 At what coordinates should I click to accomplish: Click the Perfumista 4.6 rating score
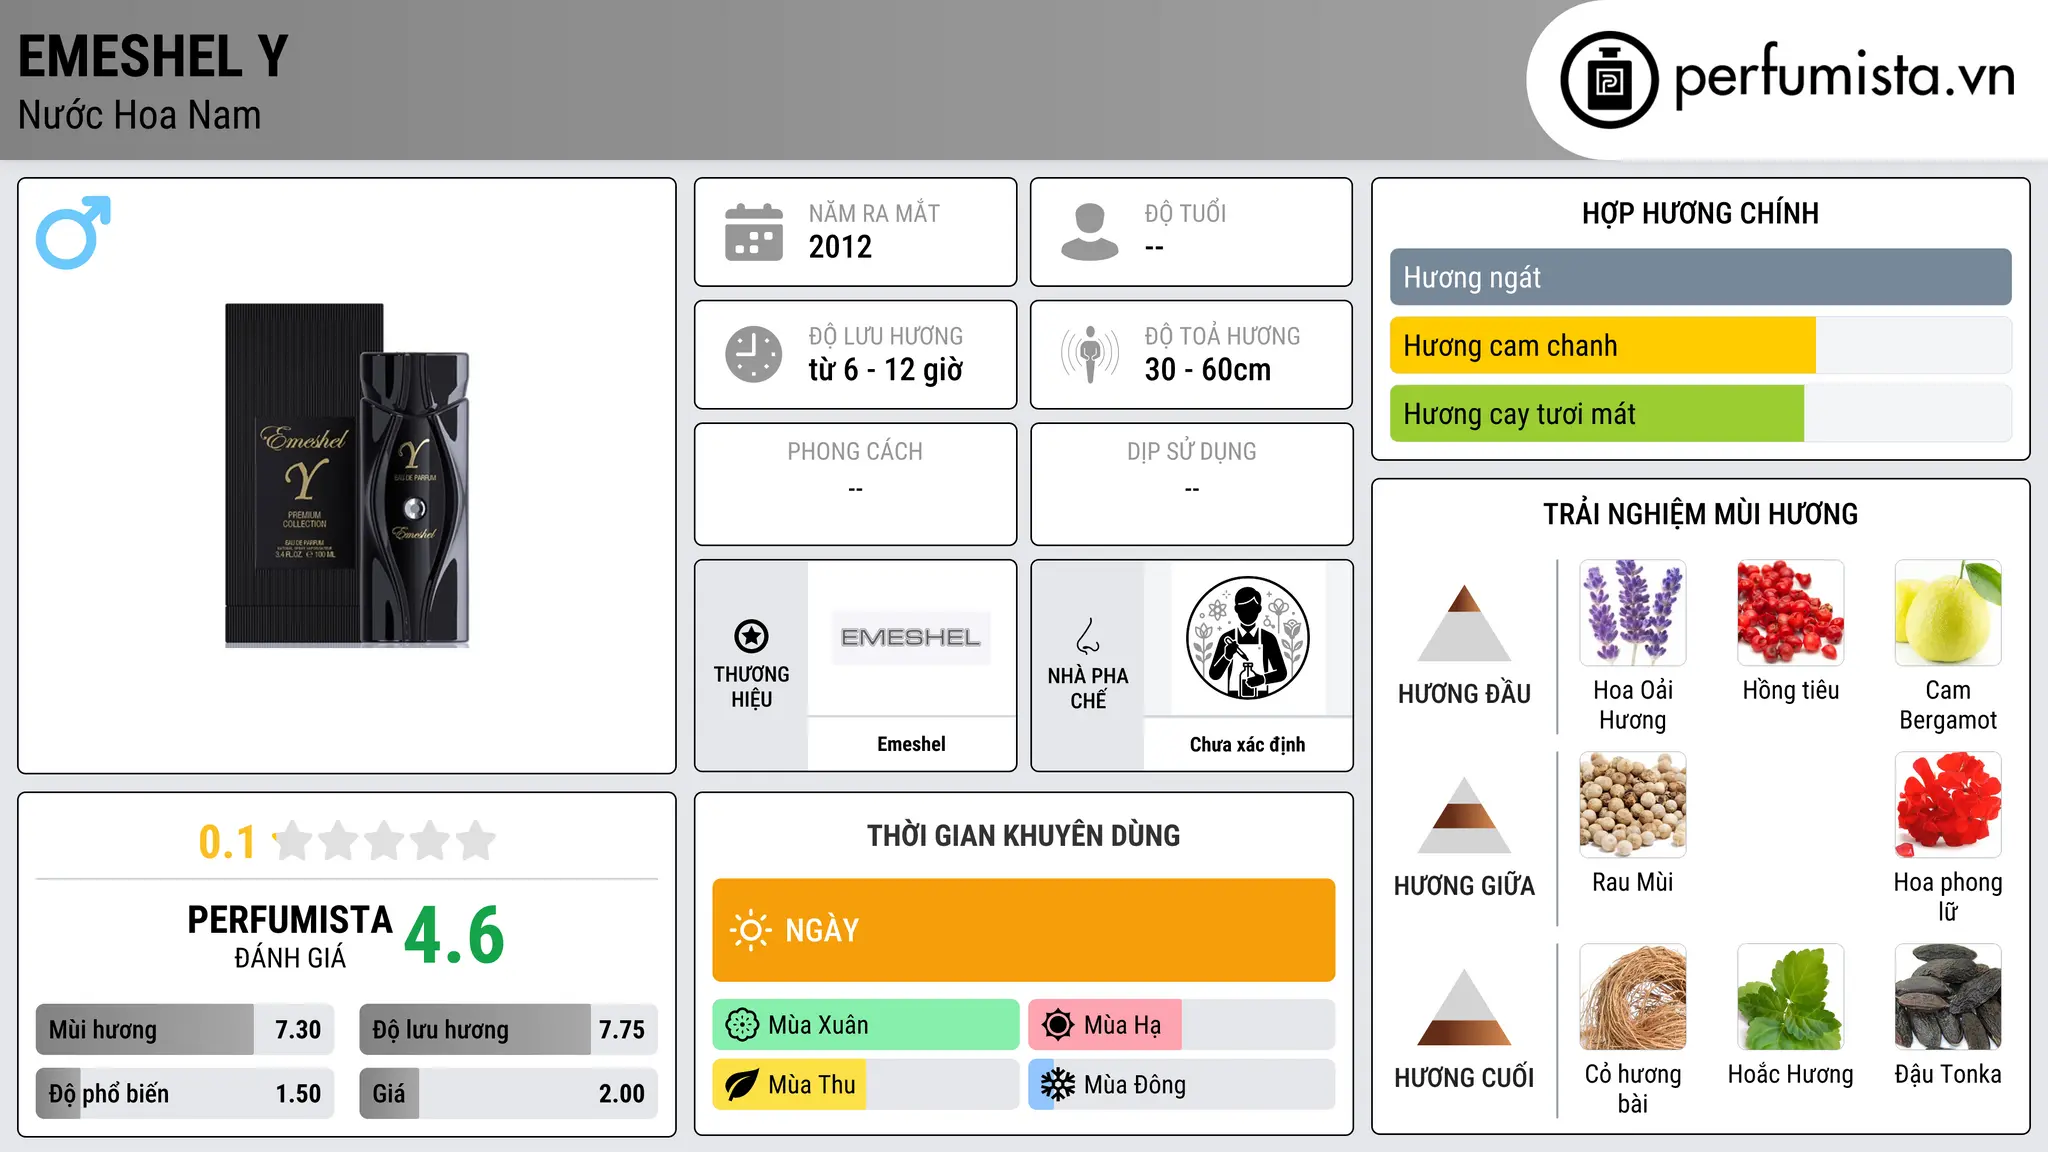[454, 936]
